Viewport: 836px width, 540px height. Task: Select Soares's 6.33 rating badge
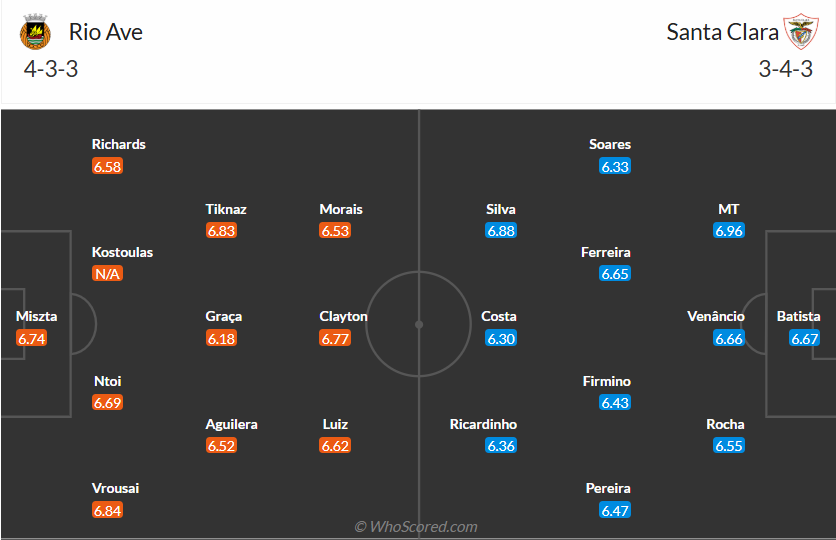615,166
